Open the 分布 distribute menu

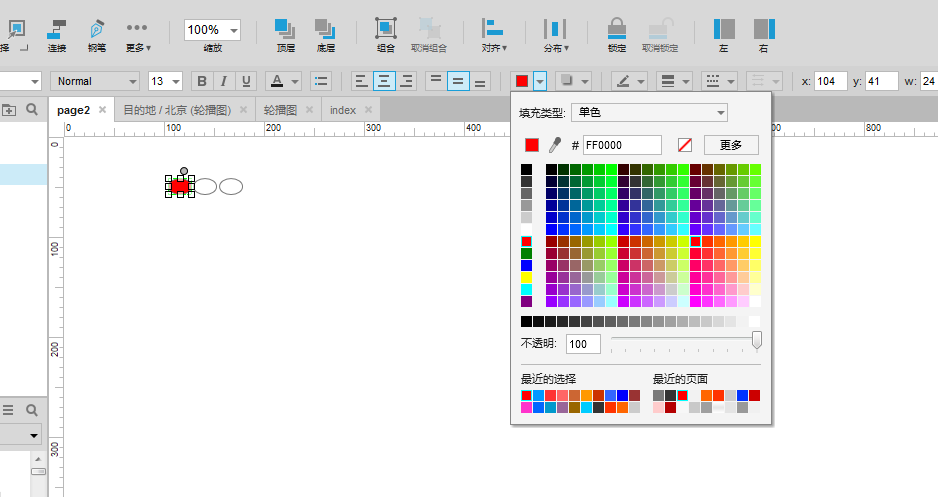[556, 36]
